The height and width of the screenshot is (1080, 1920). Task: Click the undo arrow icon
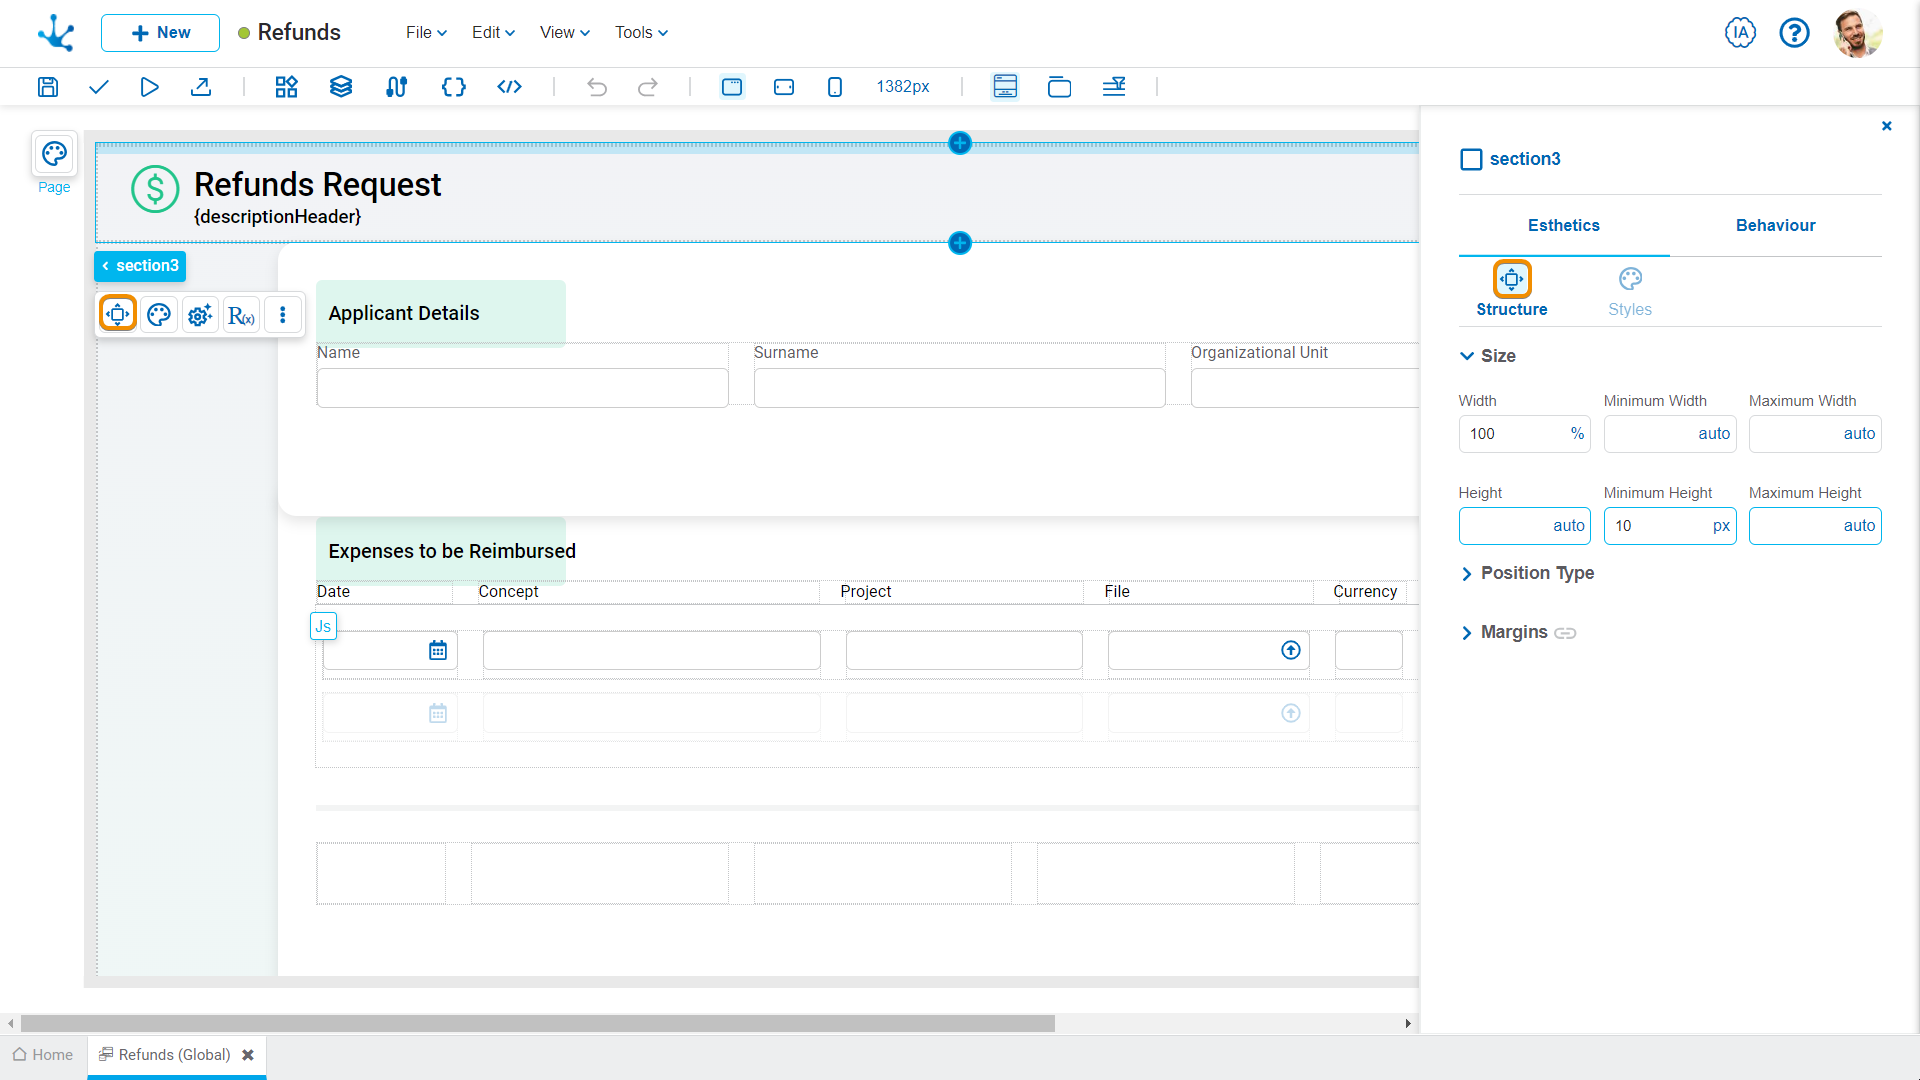pyautogui.click(x=597, y=87)
